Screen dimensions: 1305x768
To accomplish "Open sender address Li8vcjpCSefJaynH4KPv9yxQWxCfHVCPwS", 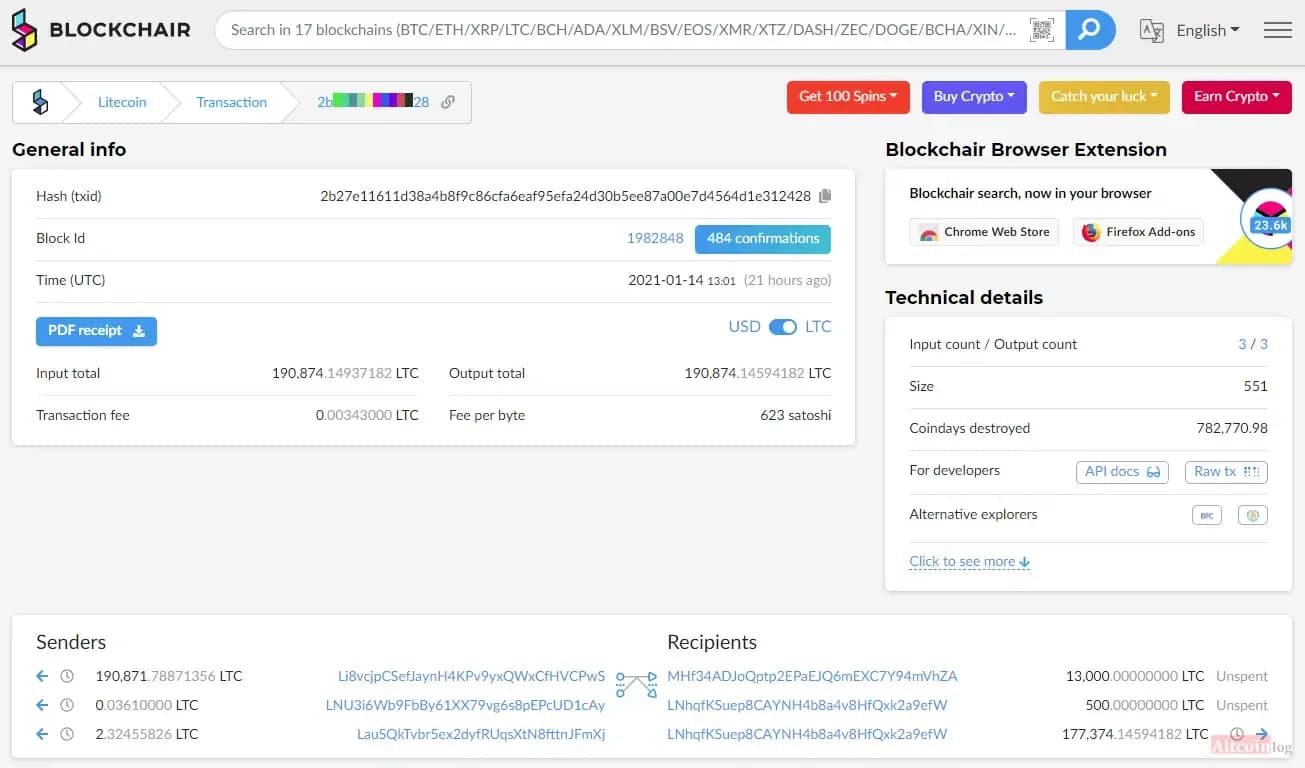I will pos(471,676).
